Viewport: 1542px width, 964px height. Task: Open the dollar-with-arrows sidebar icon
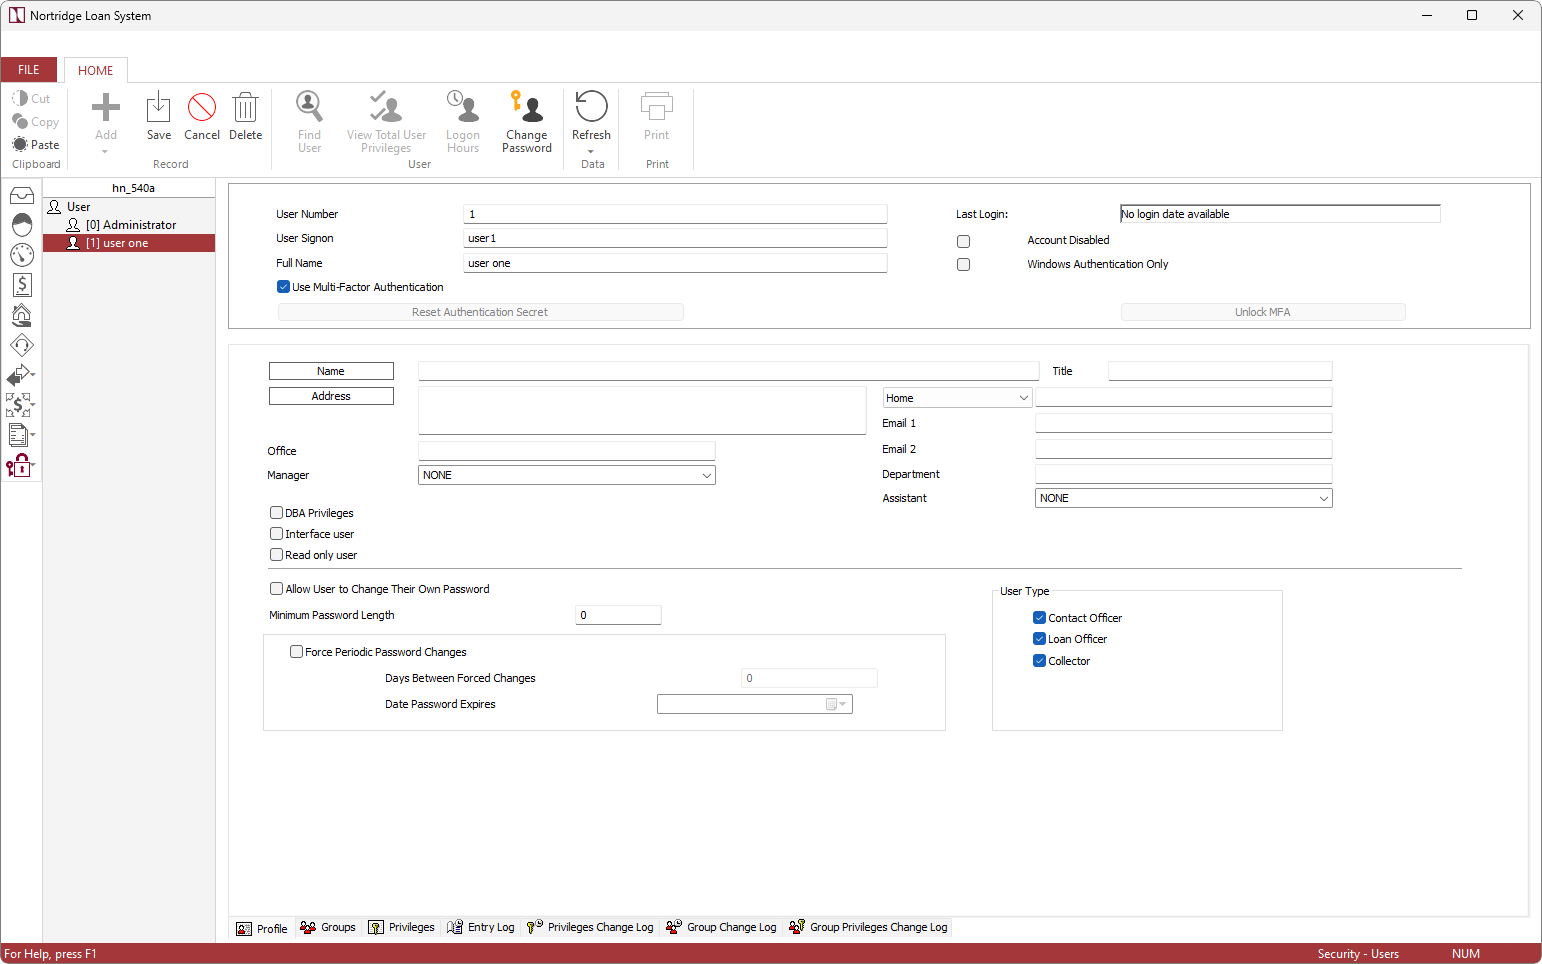click(20, 405)
